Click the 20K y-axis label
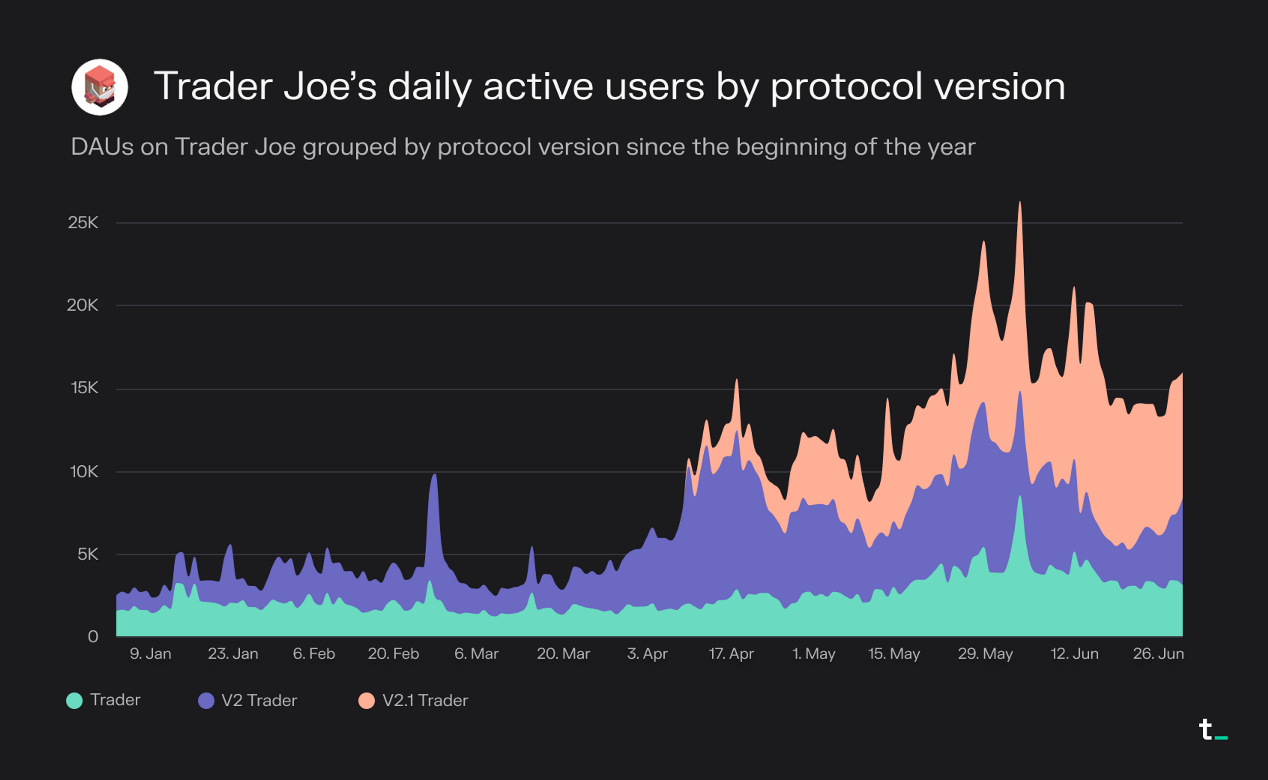The width and height of the screenshot is (1268, 780). [83, 305]
